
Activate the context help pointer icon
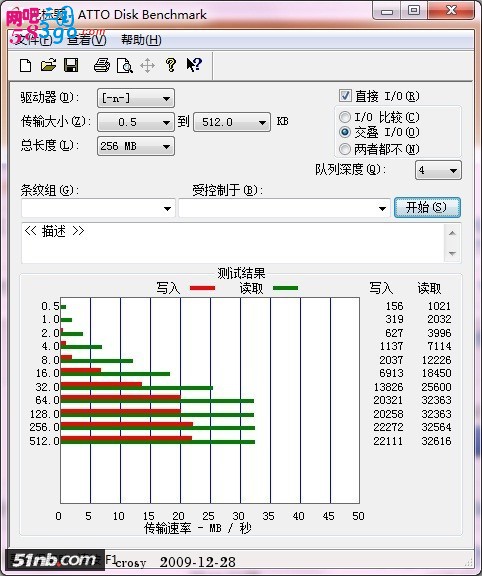coord(194,65)
